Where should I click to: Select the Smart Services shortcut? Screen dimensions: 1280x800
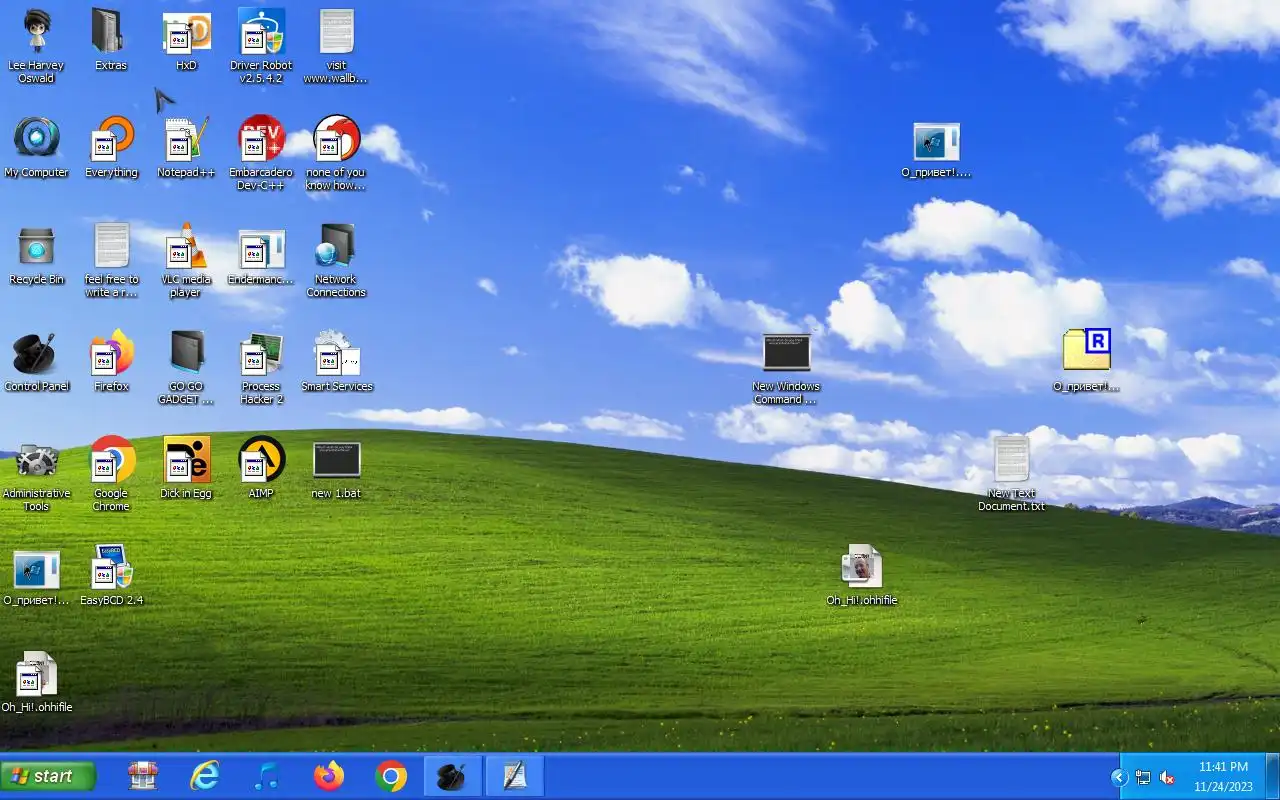pos(336,361)
